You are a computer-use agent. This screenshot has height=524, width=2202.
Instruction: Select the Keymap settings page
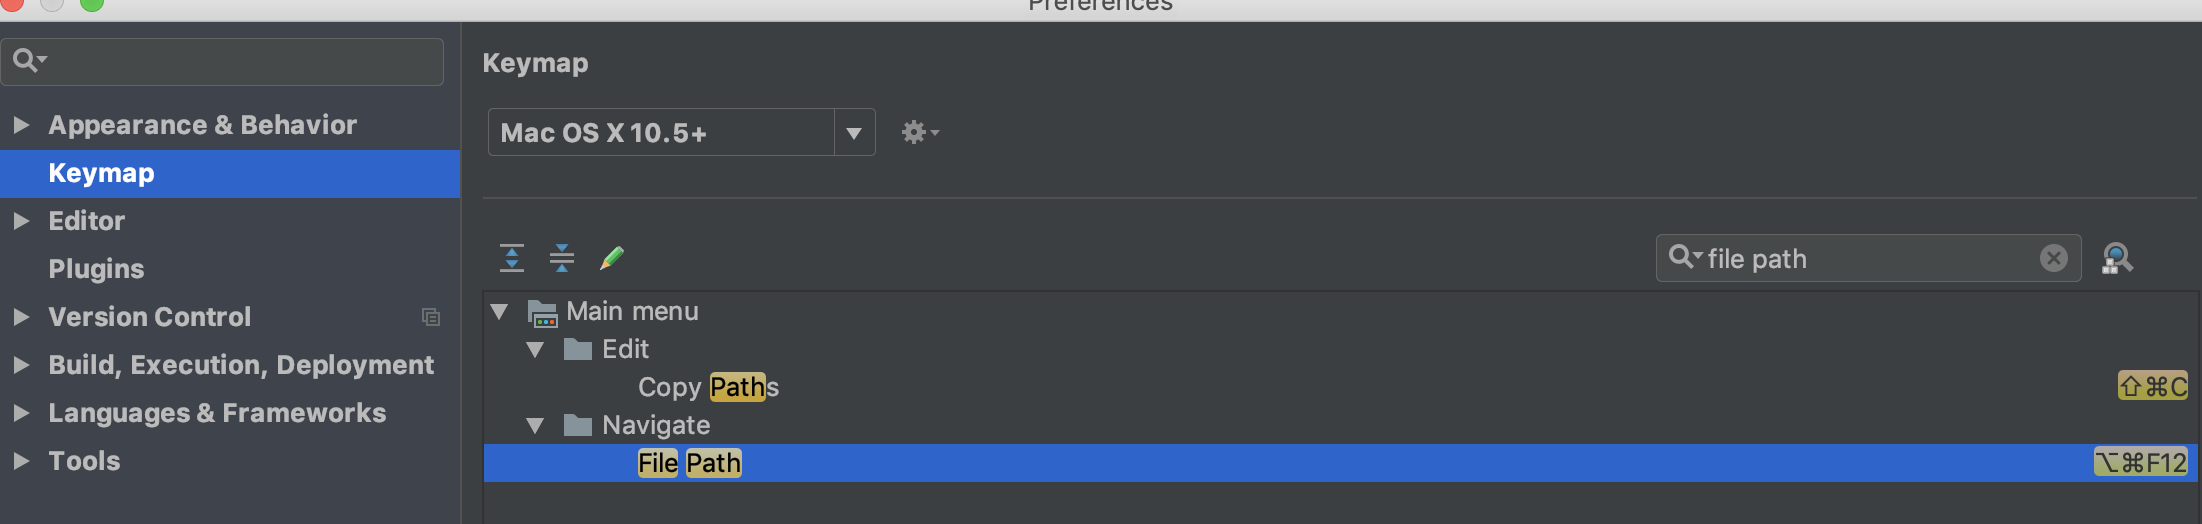coord(101,173)
